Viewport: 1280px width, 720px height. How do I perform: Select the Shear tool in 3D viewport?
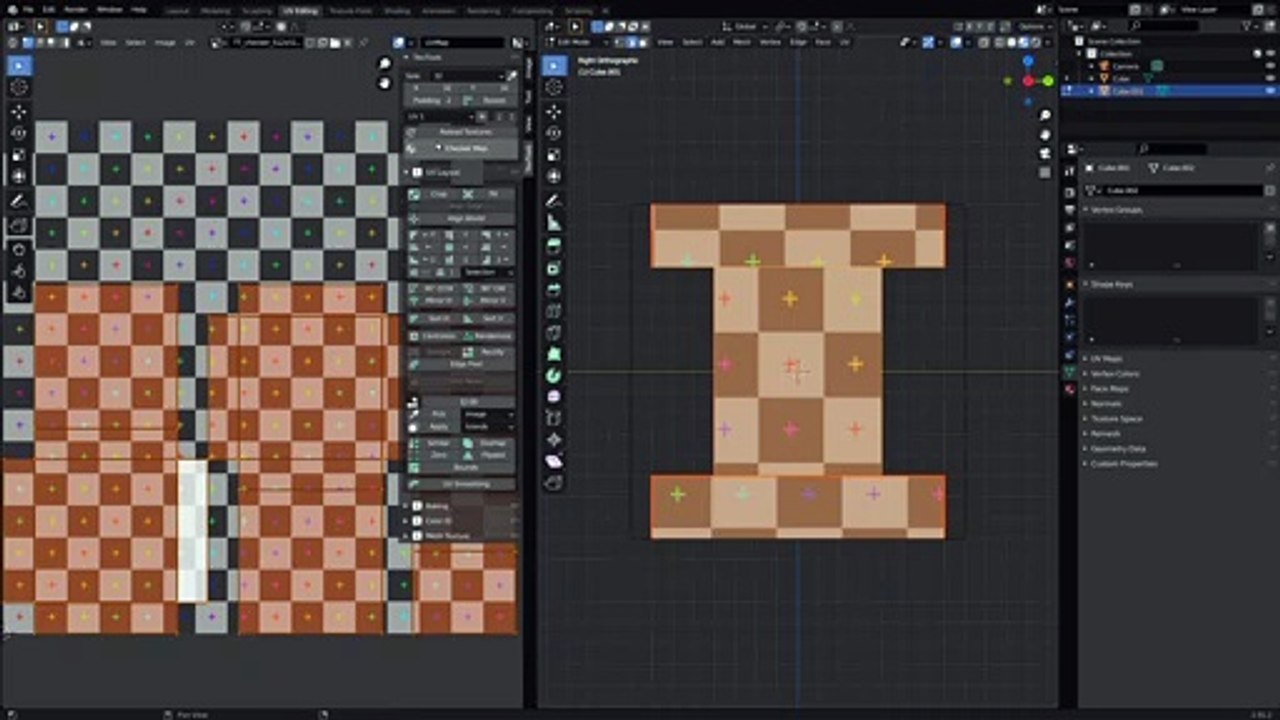[x=554, y=462]
